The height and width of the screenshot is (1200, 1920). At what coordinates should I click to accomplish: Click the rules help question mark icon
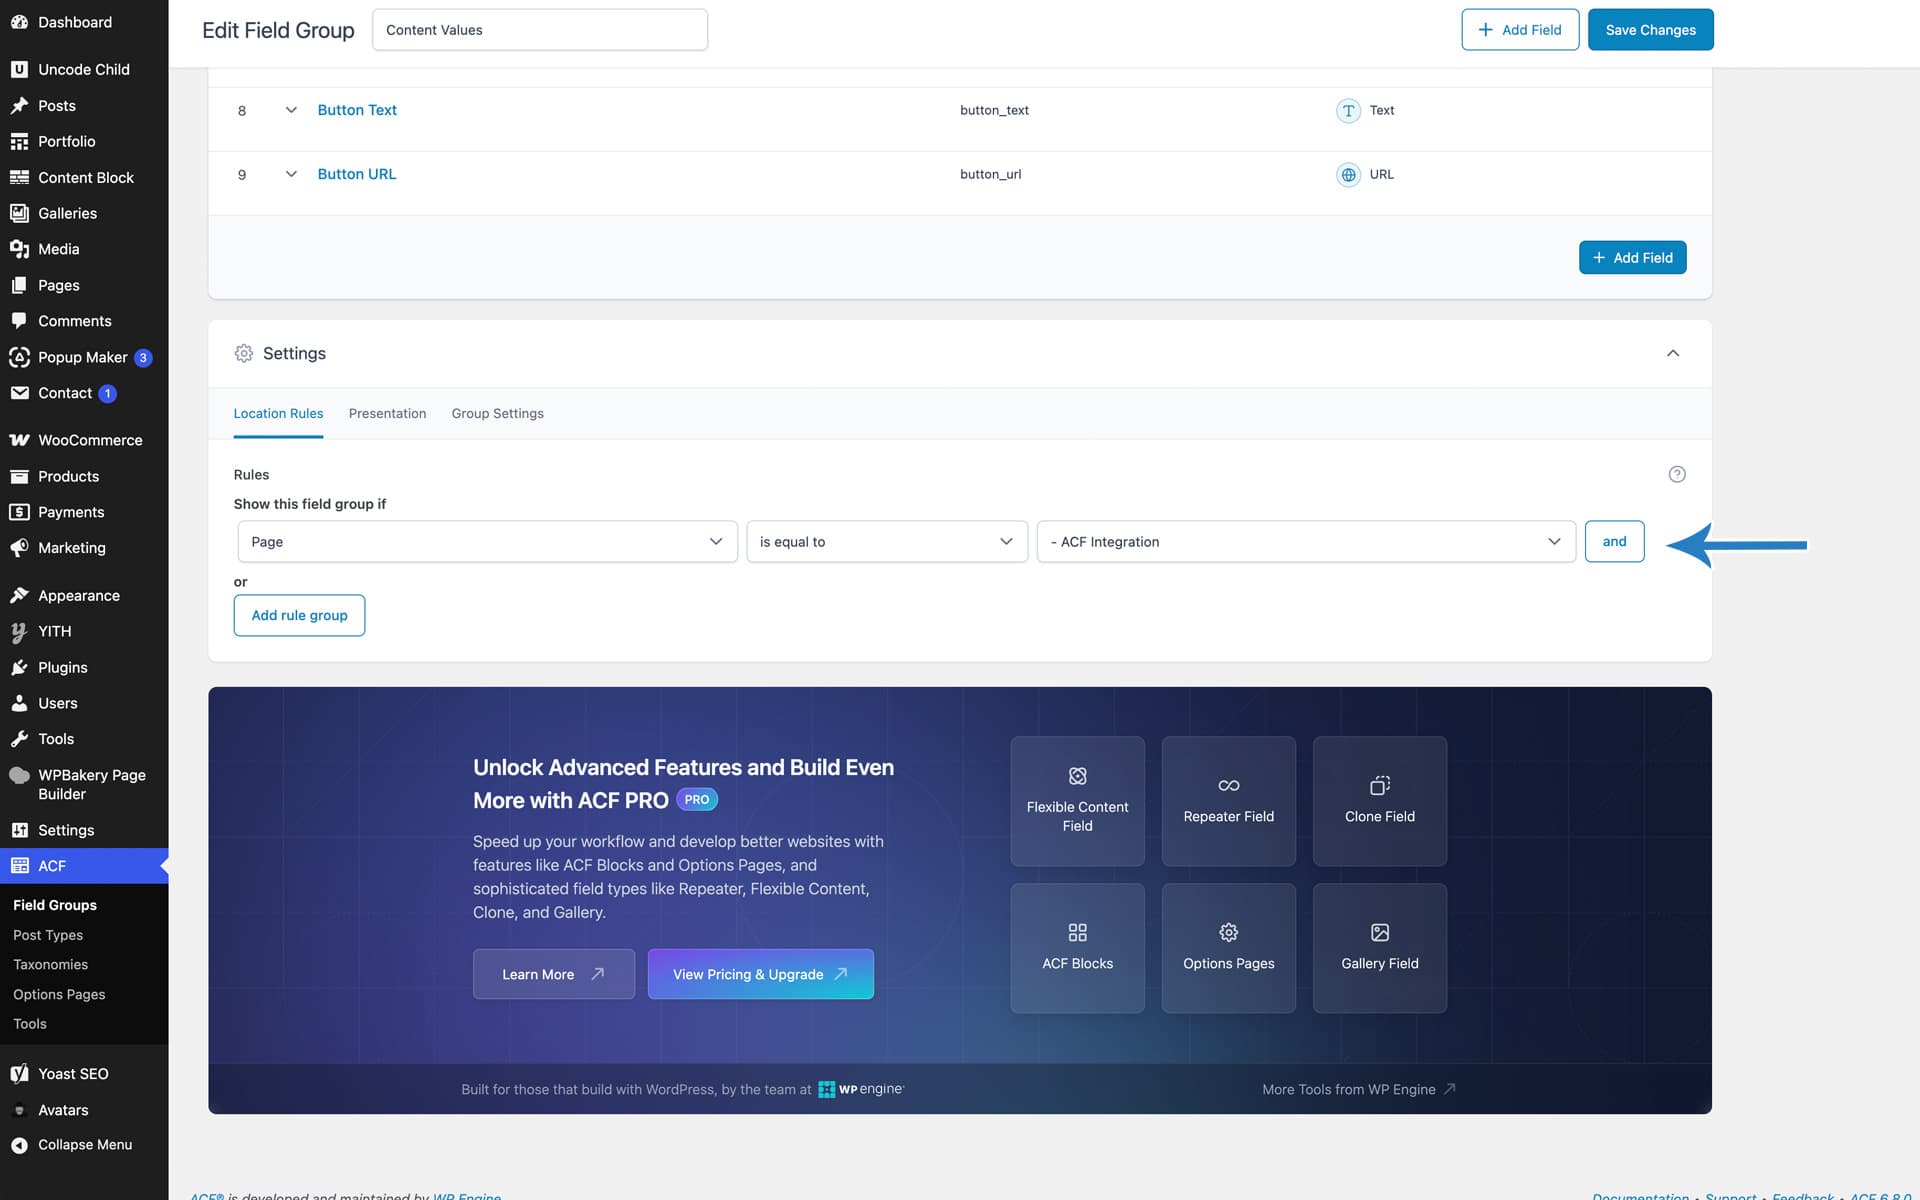(1677, 474)
